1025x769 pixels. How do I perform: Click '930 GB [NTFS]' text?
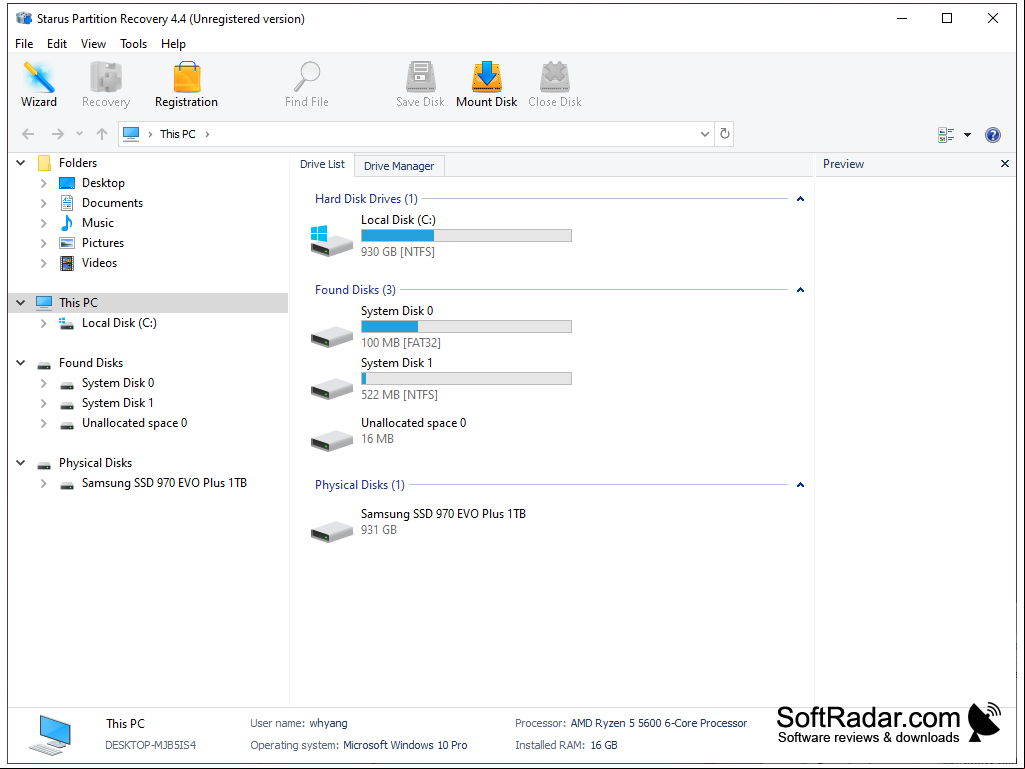[397, 252]
